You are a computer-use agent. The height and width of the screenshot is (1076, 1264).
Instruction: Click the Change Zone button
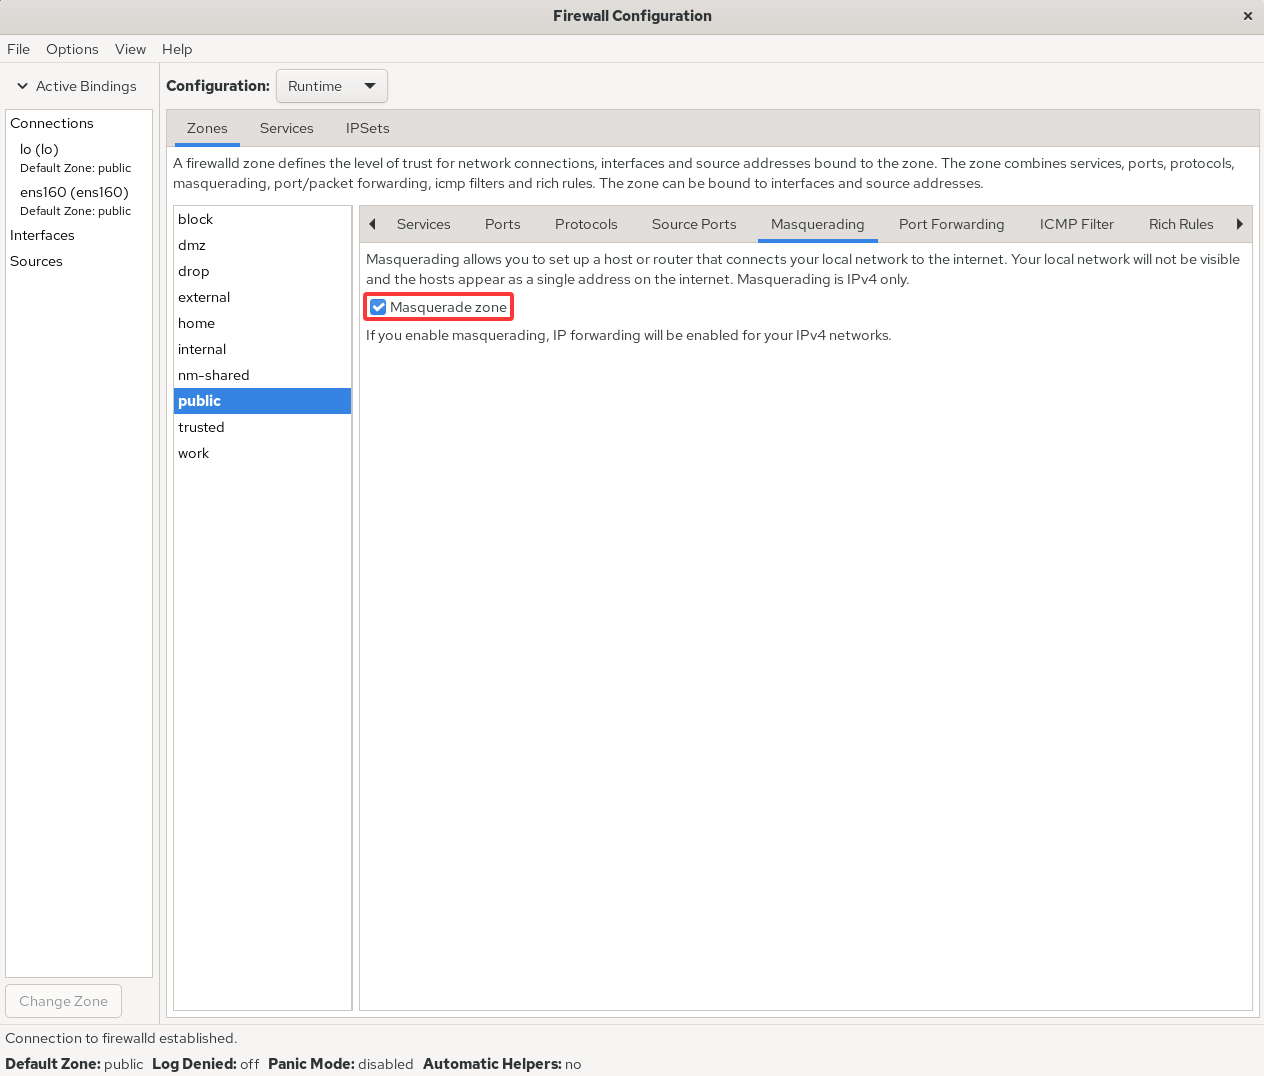click(63, 1001)
